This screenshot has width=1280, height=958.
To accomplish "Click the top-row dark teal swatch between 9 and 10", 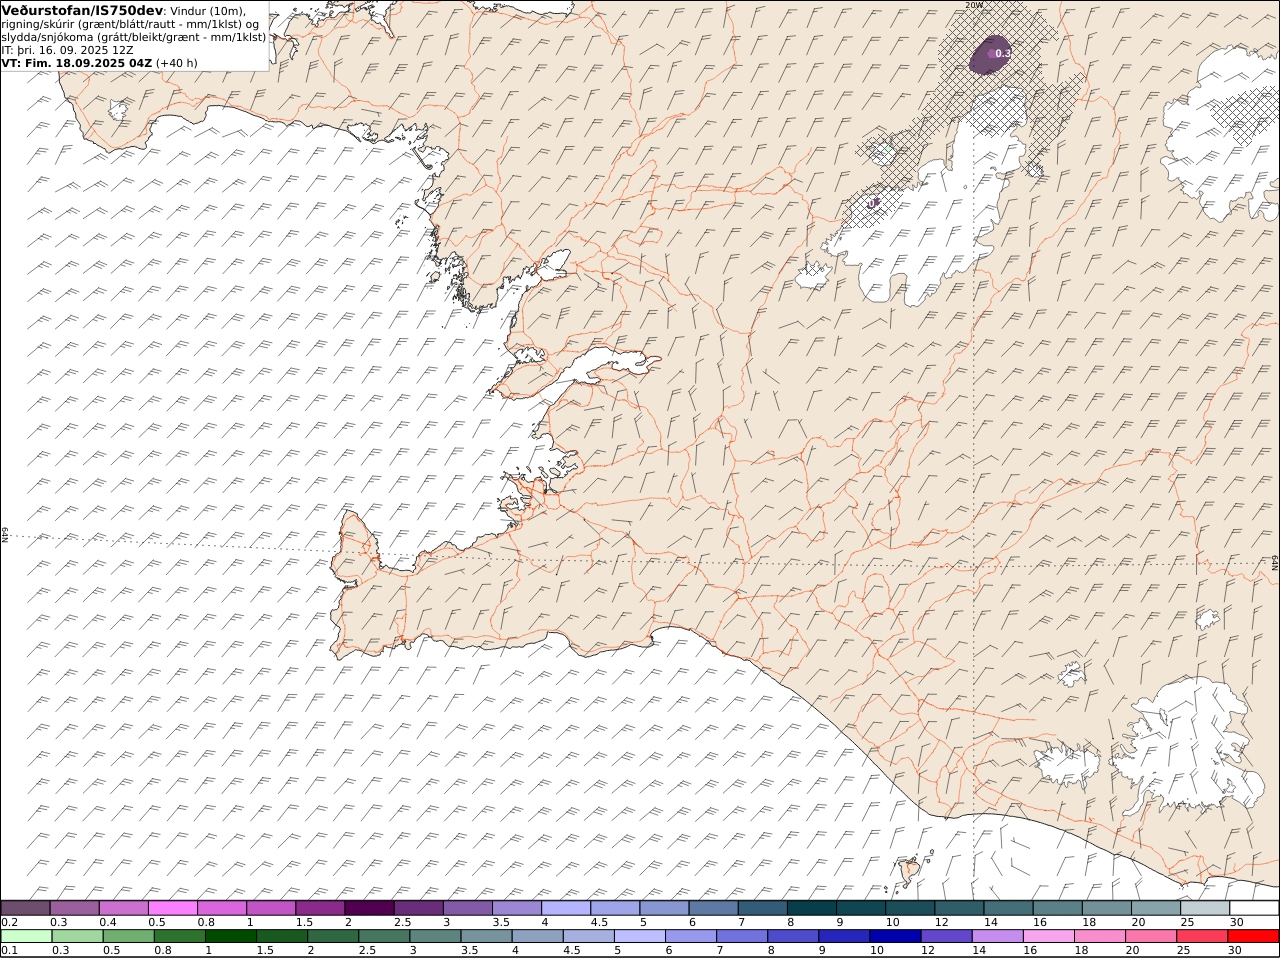I will pyautogui.click(x=861, y=908).
